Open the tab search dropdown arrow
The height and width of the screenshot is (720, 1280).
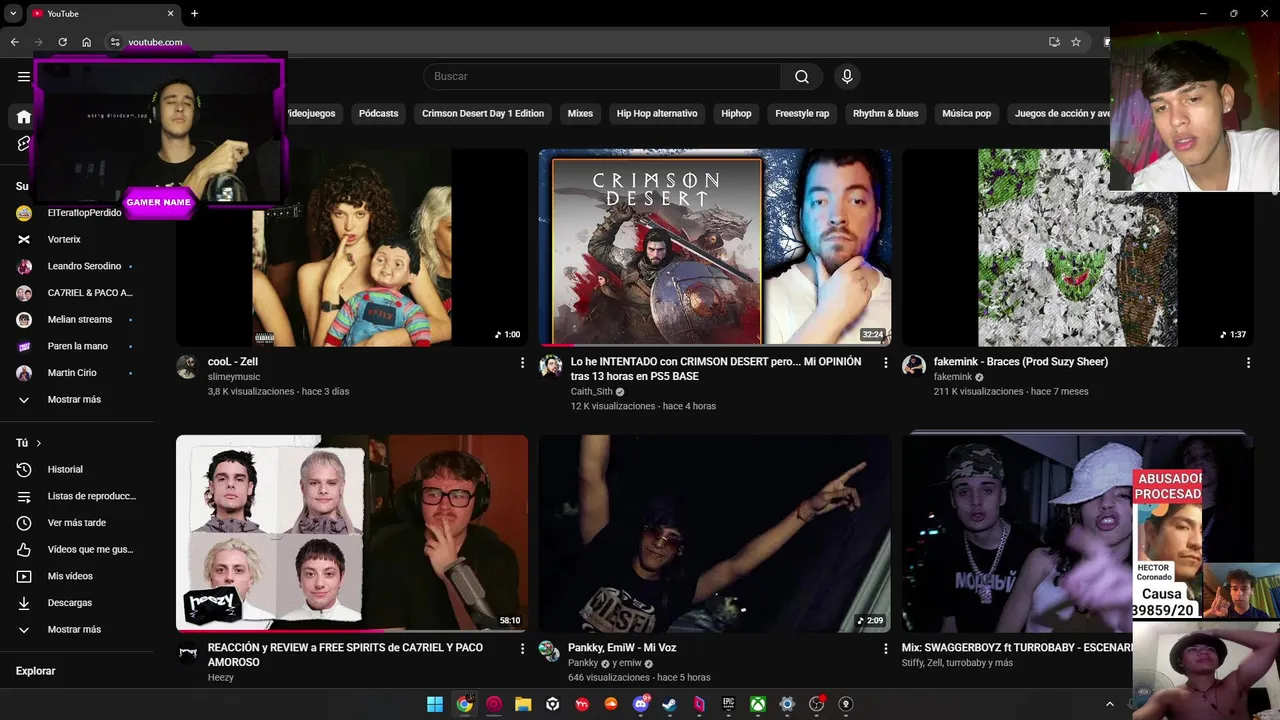(13, 13)
